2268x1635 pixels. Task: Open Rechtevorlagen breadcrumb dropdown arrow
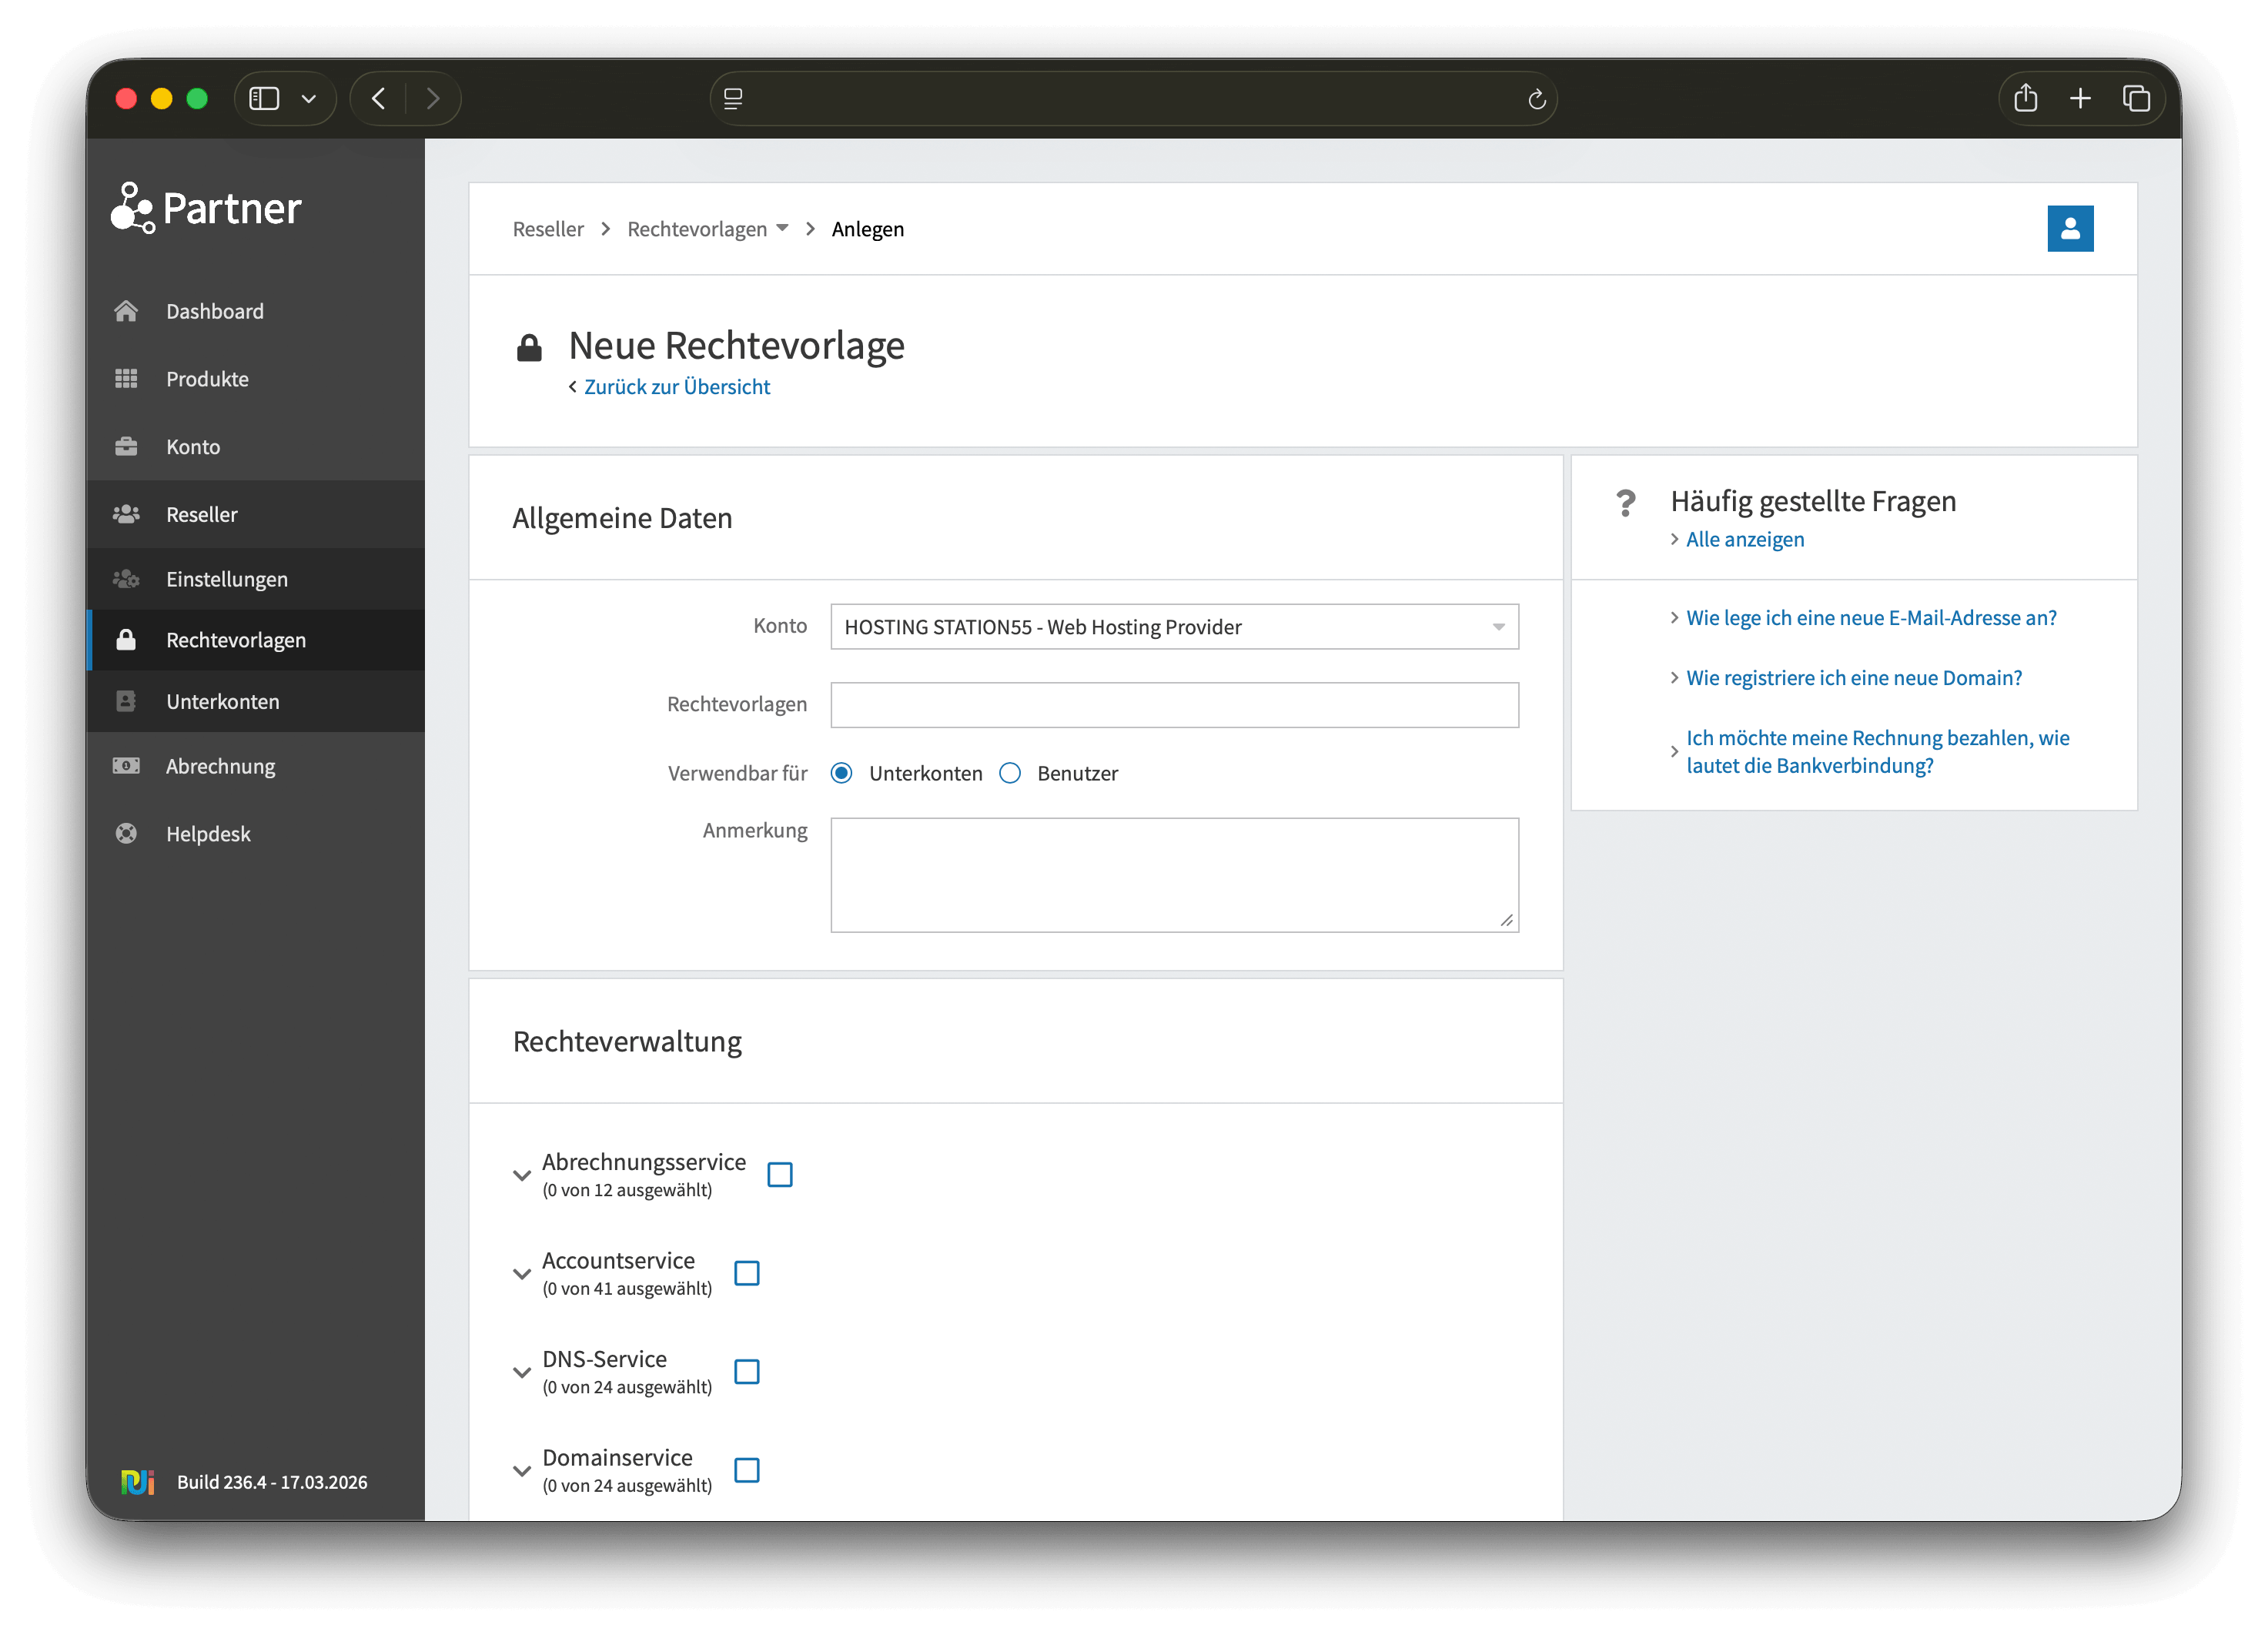tap(782, 228)
